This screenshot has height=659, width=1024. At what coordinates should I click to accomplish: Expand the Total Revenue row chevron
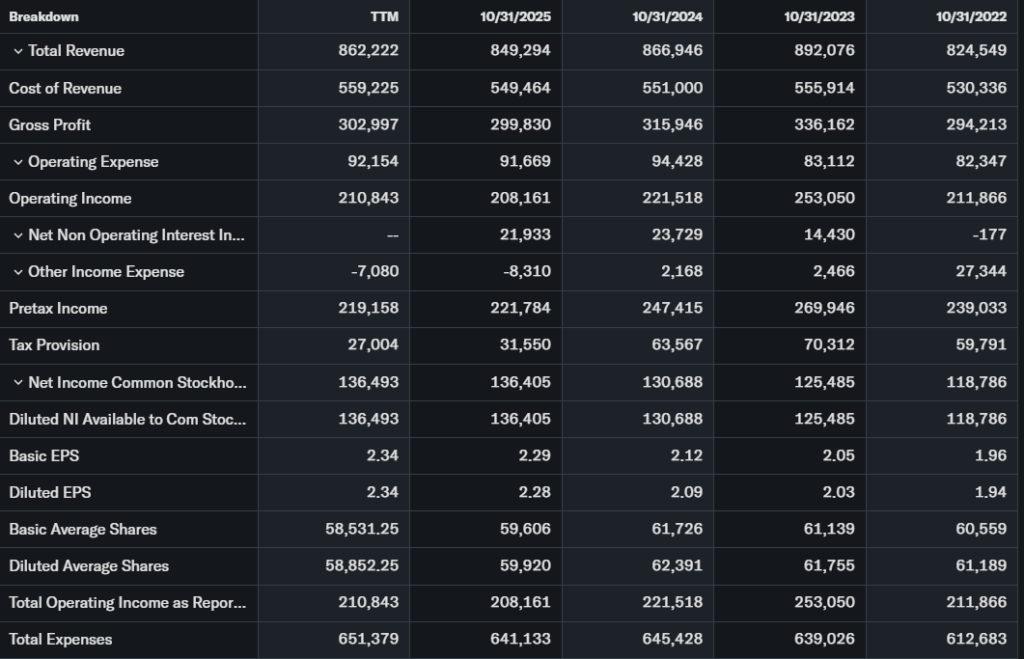[18, 51]
